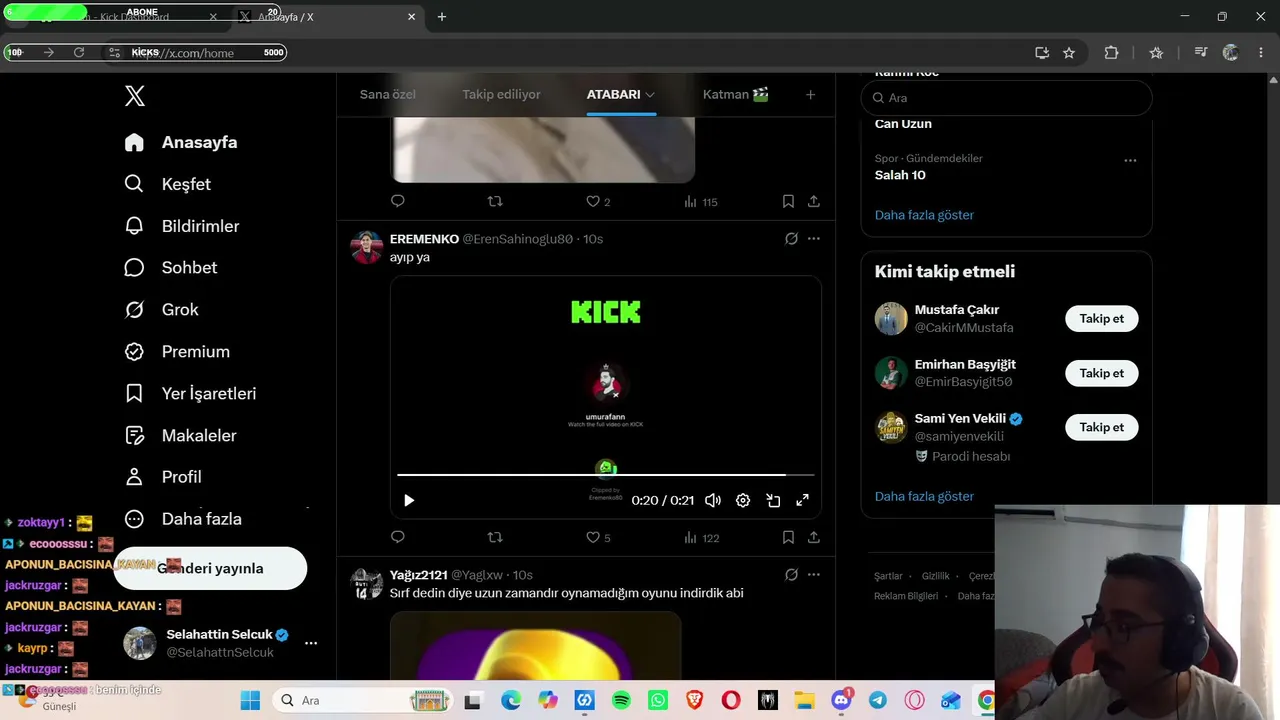Repost EREMENKO's post

point(495,537)
